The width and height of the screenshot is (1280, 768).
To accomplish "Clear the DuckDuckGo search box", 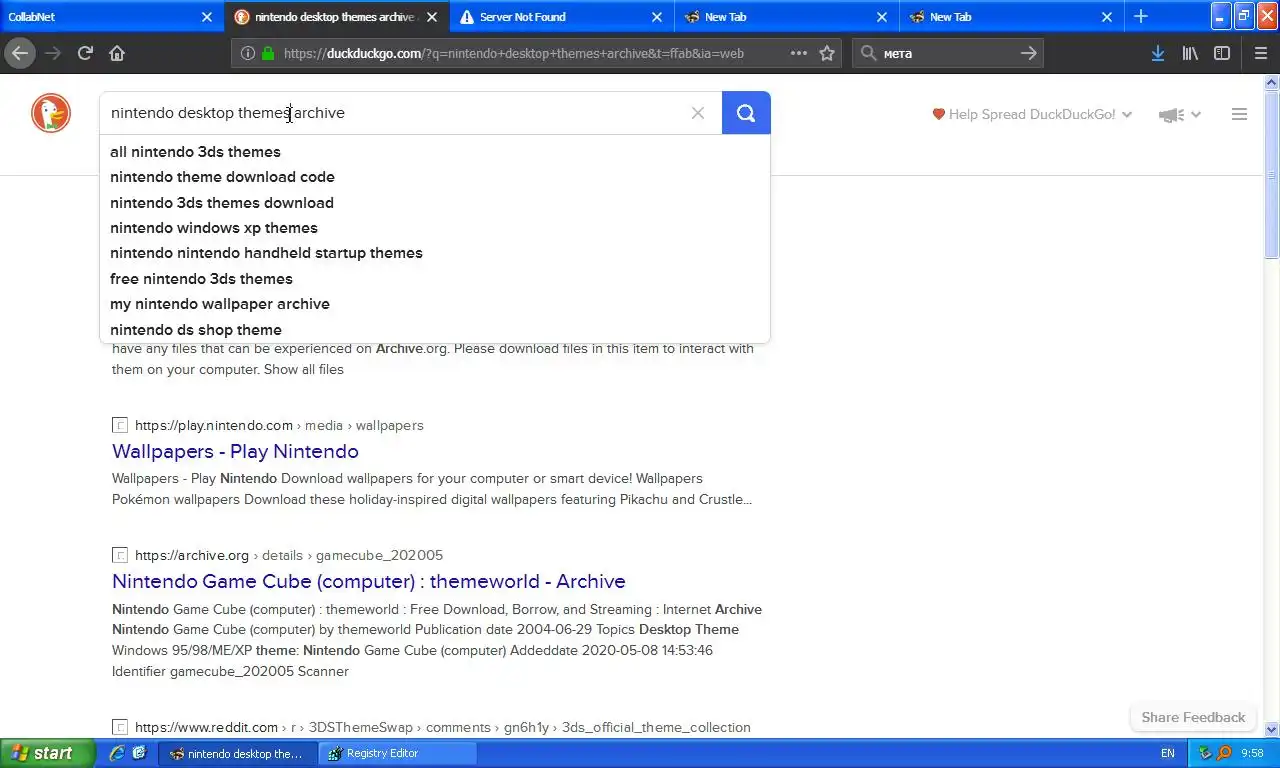I will click(698, 113).
